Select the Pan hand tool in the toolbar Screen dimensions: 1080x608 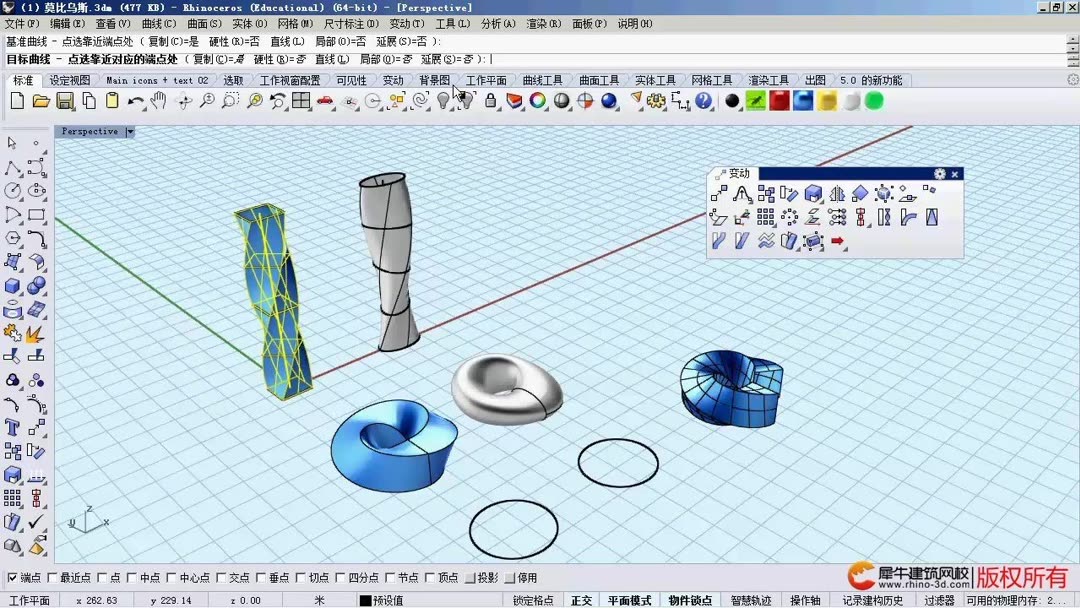(x=158, y=101)
